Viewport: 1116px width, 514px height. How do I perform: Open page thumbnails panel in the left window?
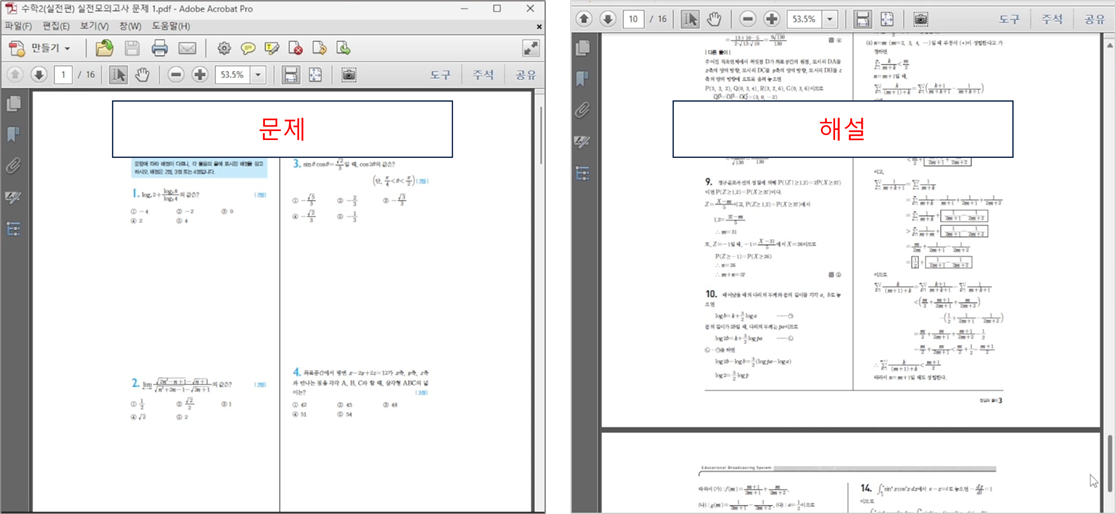click(14, 103)
